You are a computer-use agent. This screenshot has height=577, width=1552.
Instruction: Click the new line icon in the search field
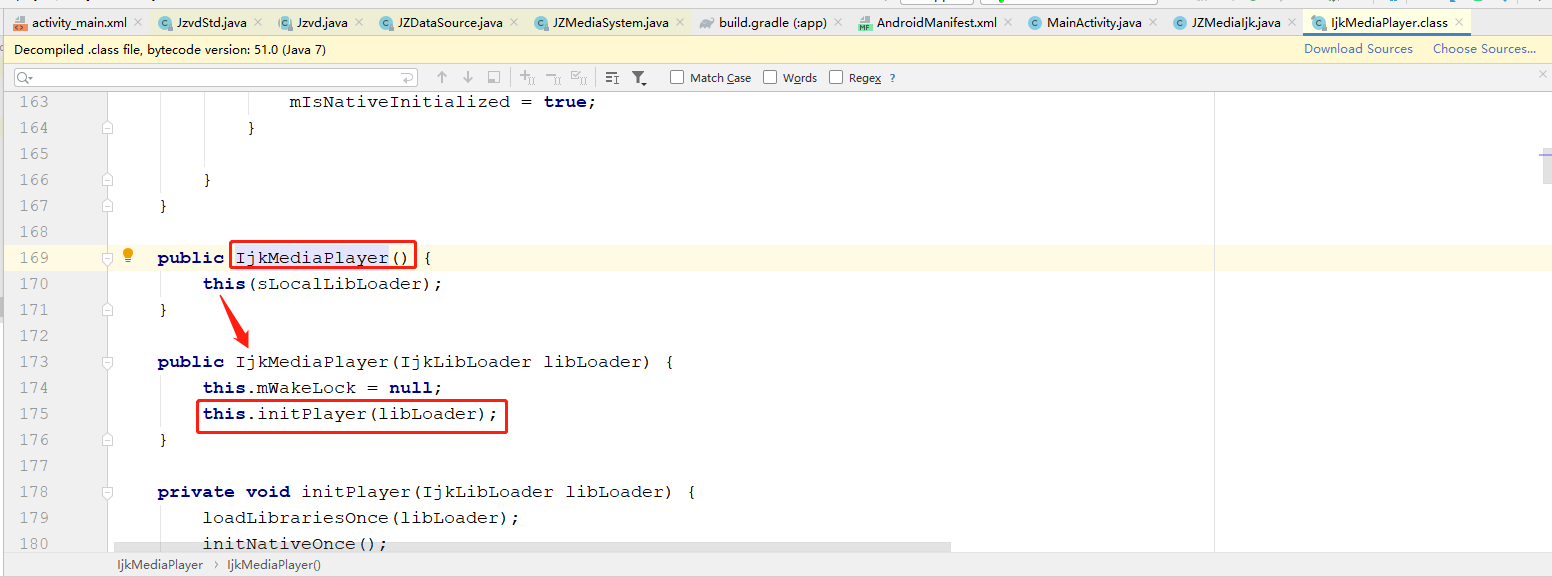[x=407, y=77]
